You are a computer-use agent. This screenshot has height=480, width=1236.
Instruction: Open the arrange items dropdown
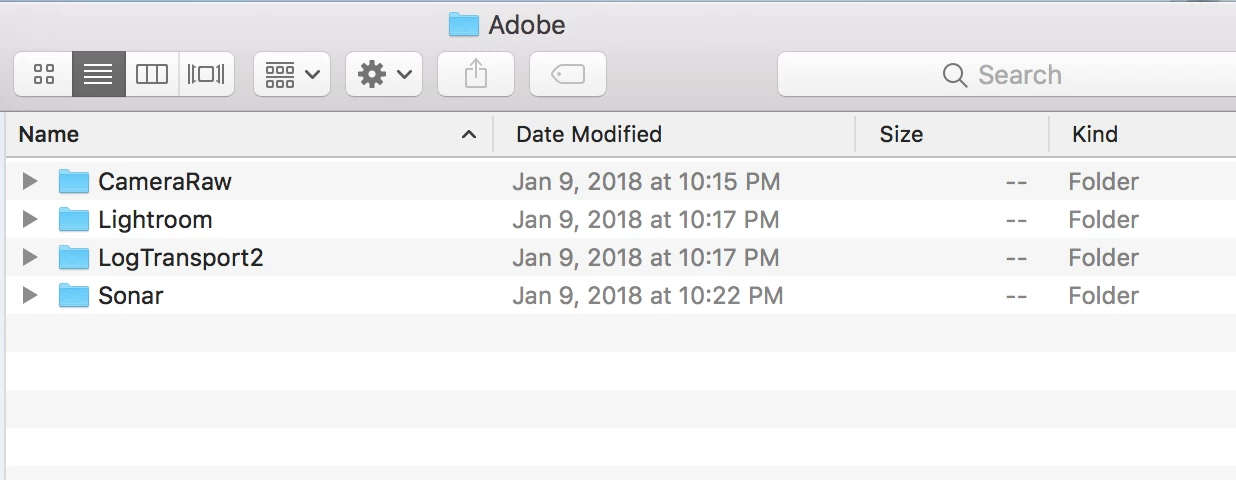[292, 74]
